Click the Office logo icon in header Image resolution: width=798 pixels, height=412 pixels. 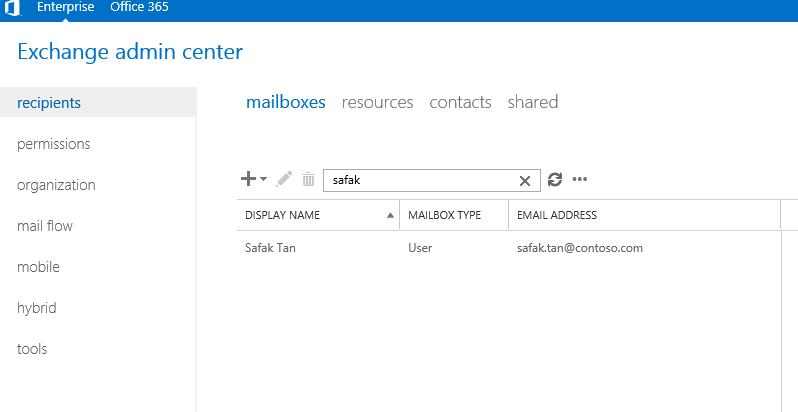click(13, 8)
